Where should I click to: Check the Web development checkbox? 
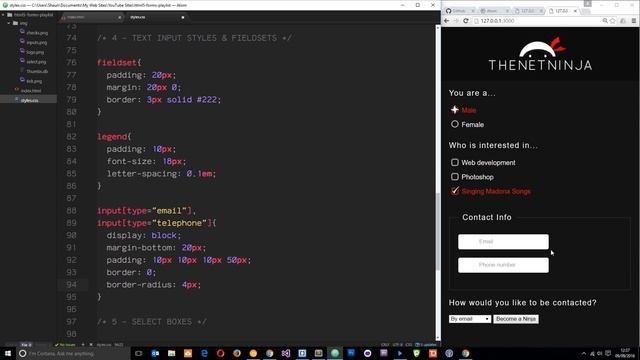(455, 162)
